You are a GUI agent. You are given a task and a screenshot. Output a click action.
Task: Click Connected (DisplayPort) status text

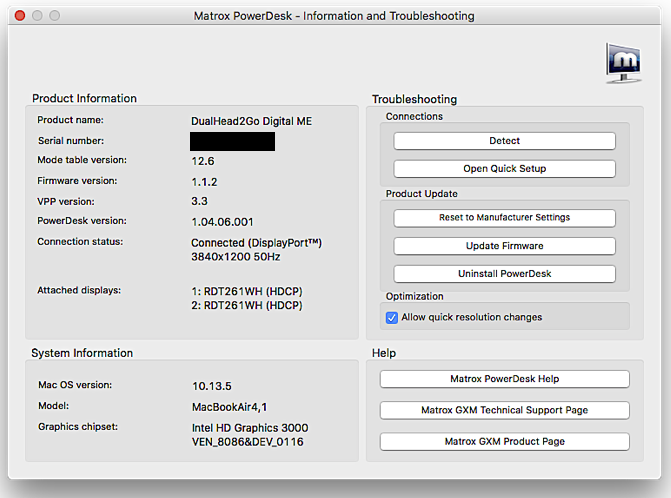[256, 243]
